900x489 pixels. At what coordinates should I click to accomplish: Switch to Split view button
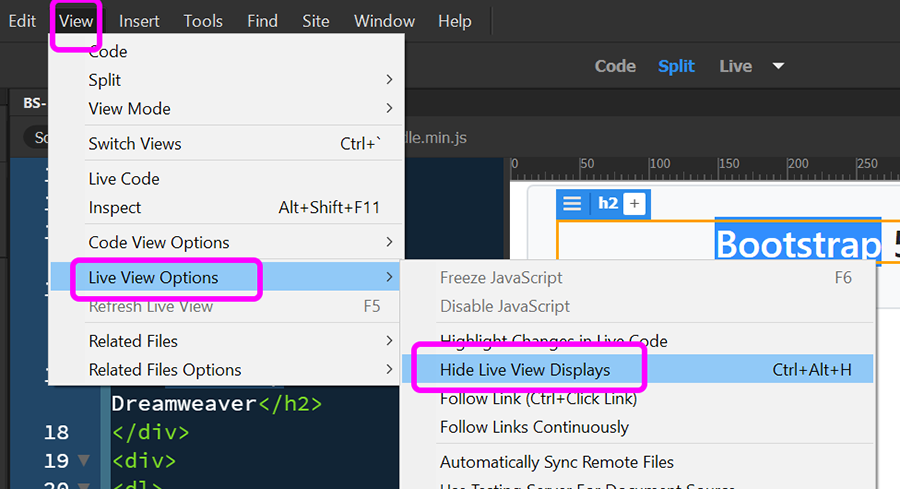[676, 66]
